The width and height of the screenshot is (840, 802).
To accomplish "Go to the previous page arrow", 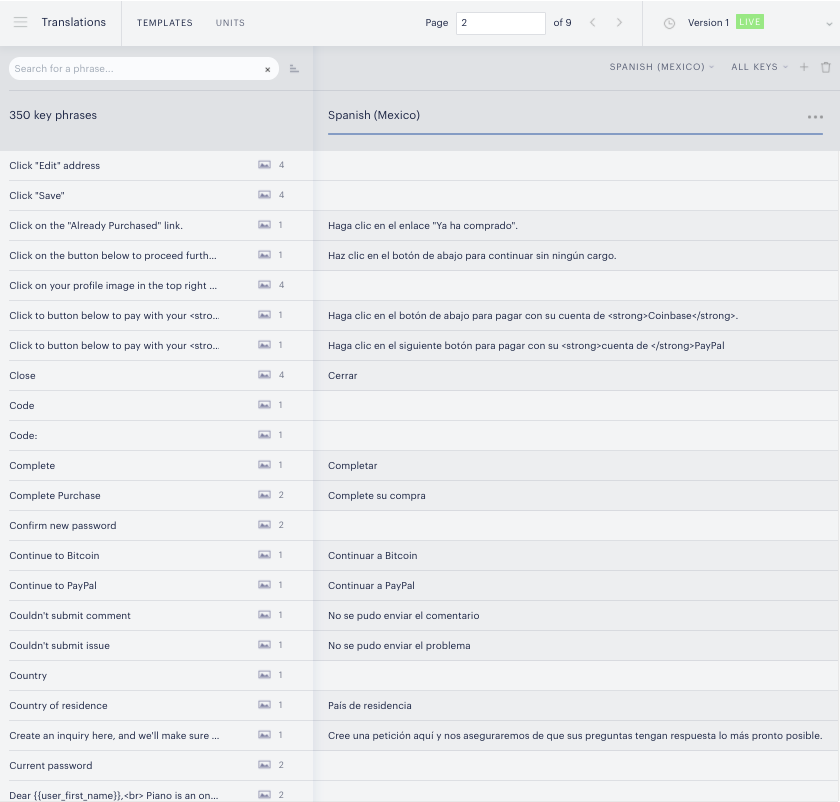I will coord(592,23).
